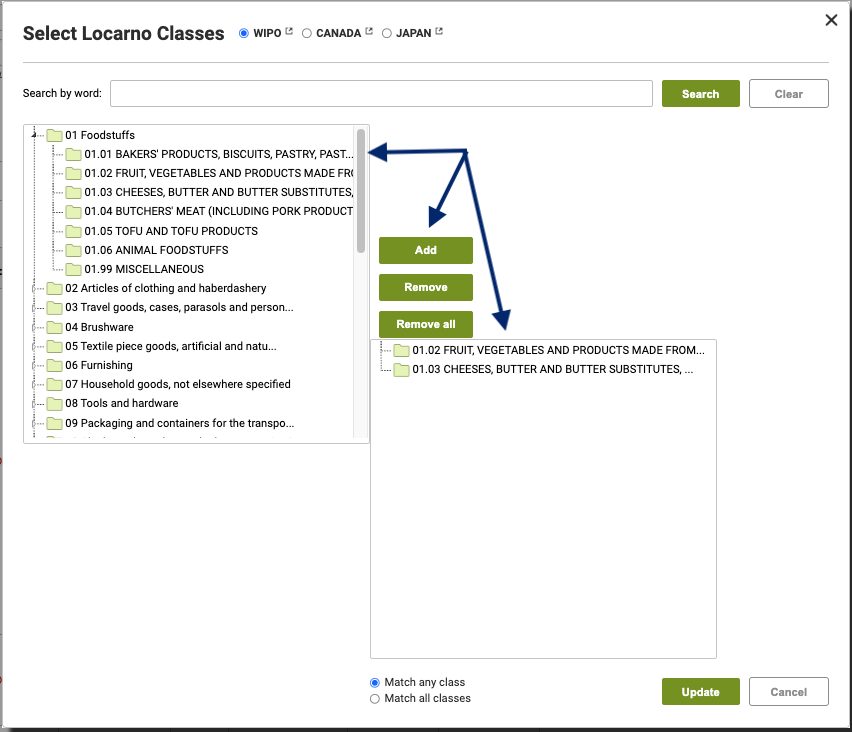This screenshot has height=732, width=852.
Task: Click folder icon of selected 01.02 Fruit class
Action: click(x=402, y=351)
